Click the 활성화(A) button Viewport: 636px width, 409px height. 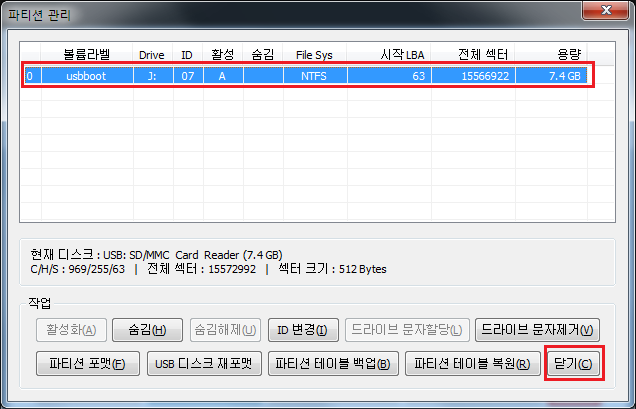click(71, 329)
